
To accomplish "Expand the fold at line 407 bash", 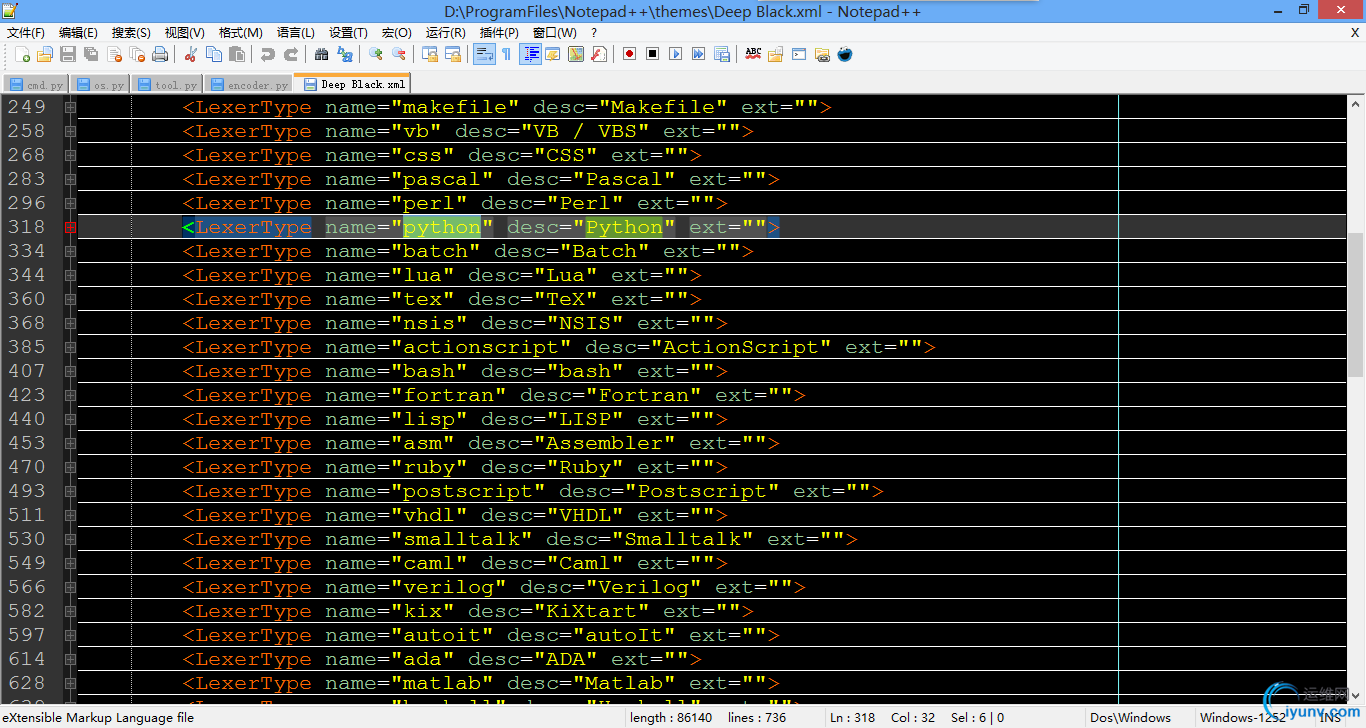I will (x=70, y=371).
